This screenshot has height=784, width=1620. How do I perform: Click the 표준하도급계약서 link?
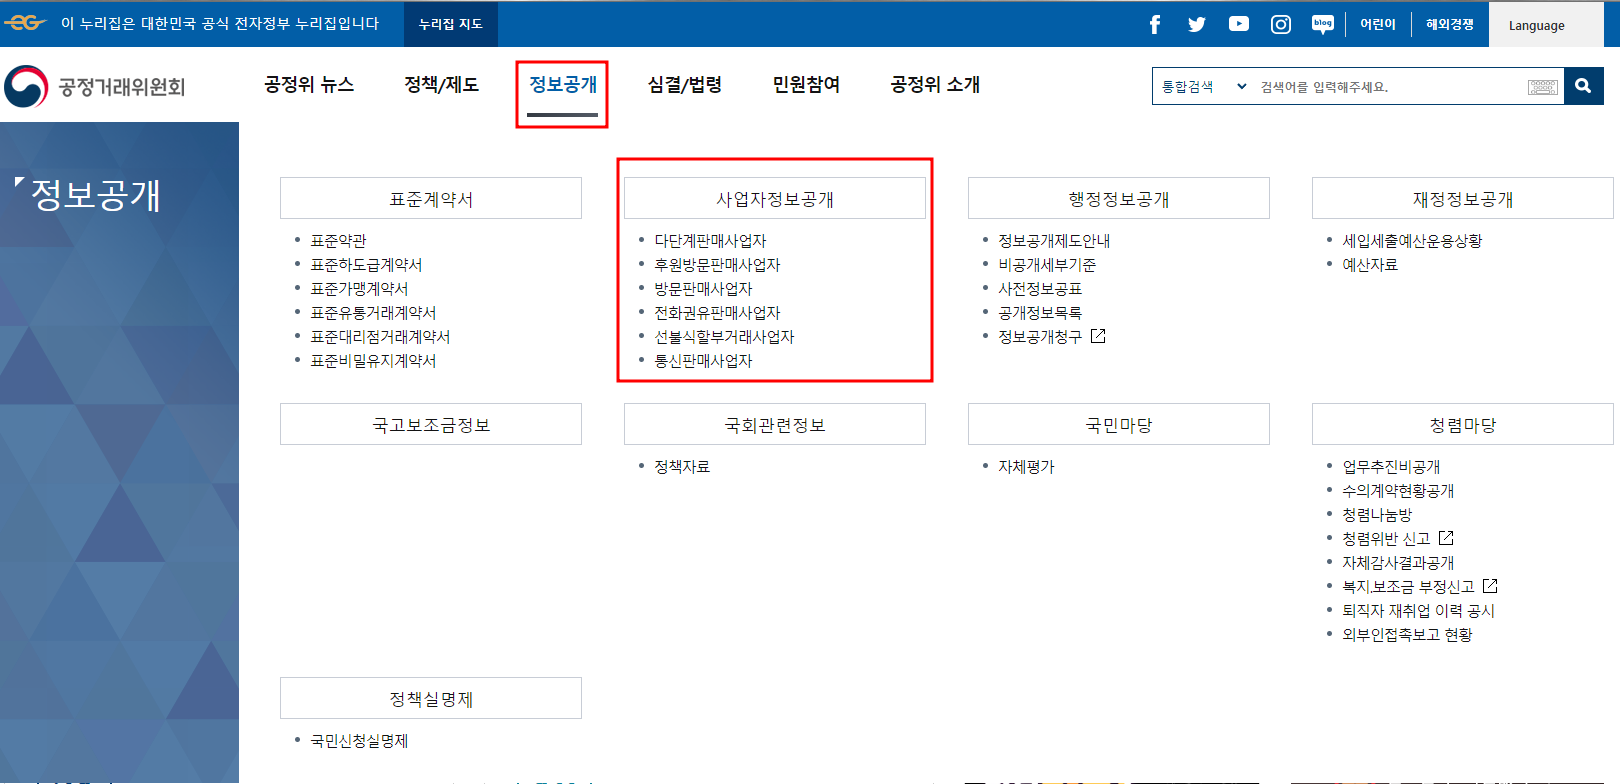point(366,265)
